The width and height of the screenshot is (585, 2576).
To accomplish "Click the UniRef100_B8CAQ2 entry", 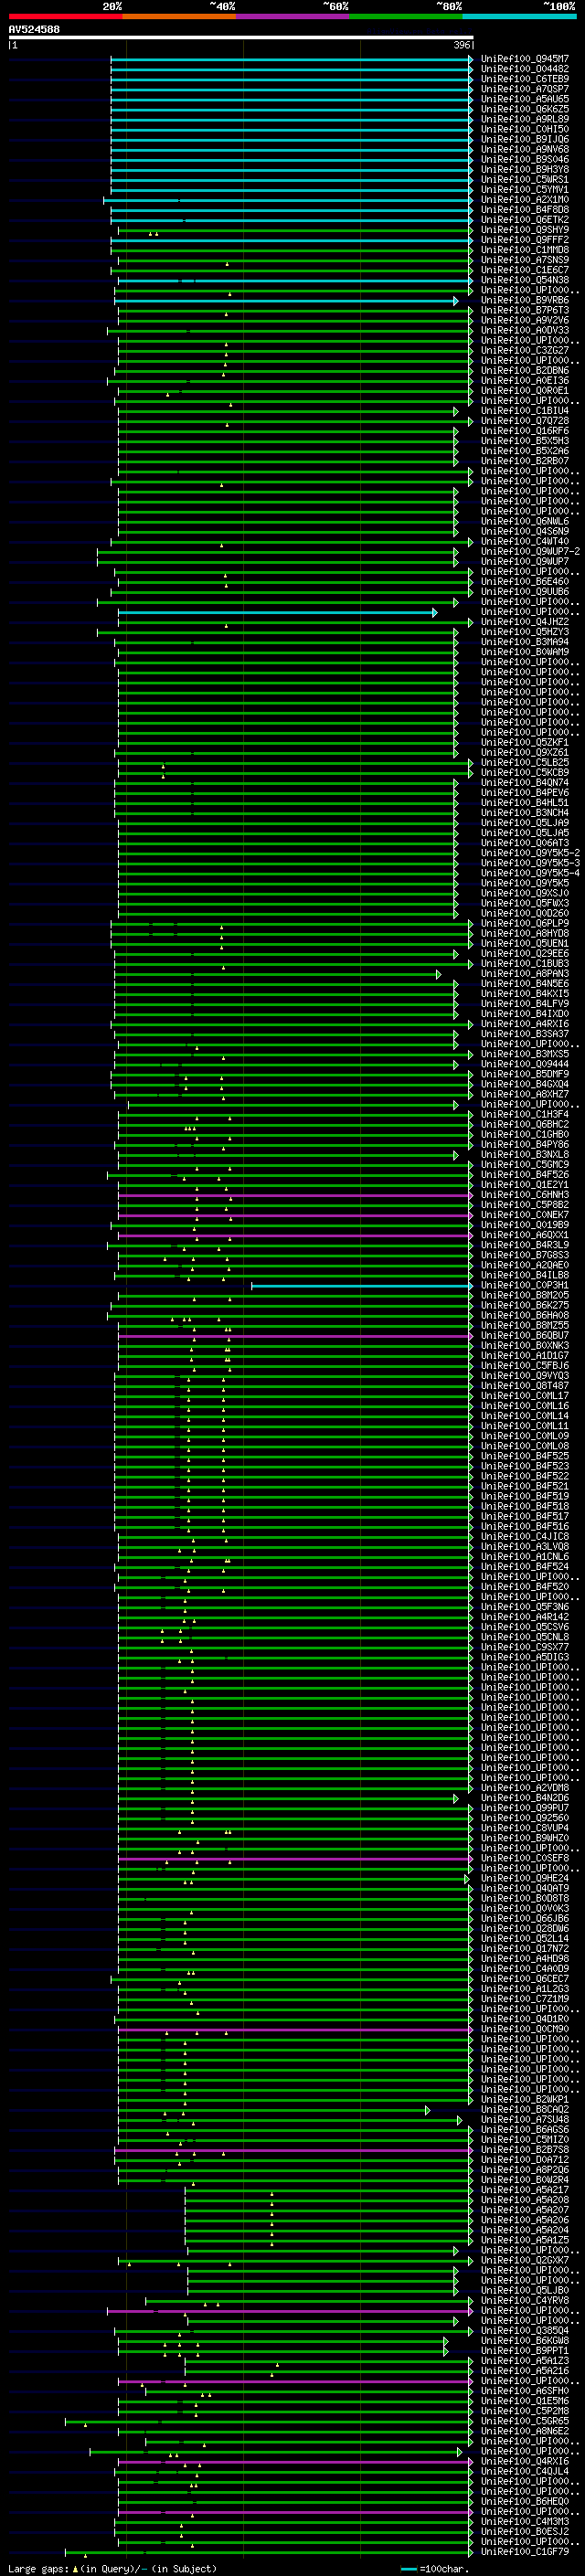I will click(525, 2109).
